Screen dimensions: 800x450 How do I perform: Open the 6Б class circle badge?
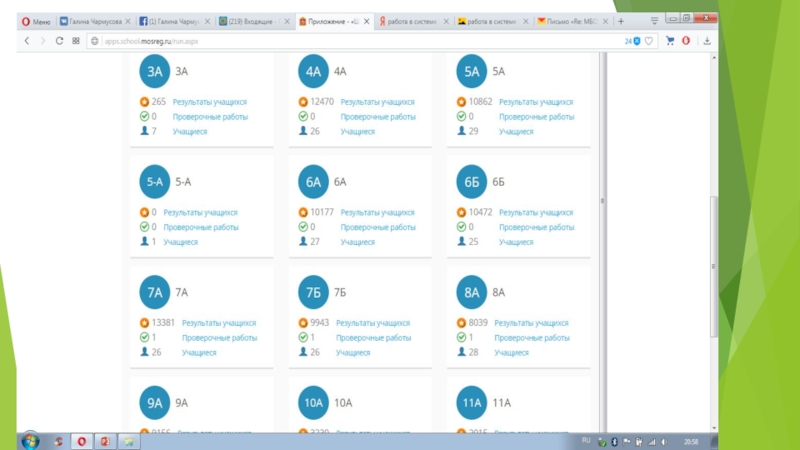point(471,181)
